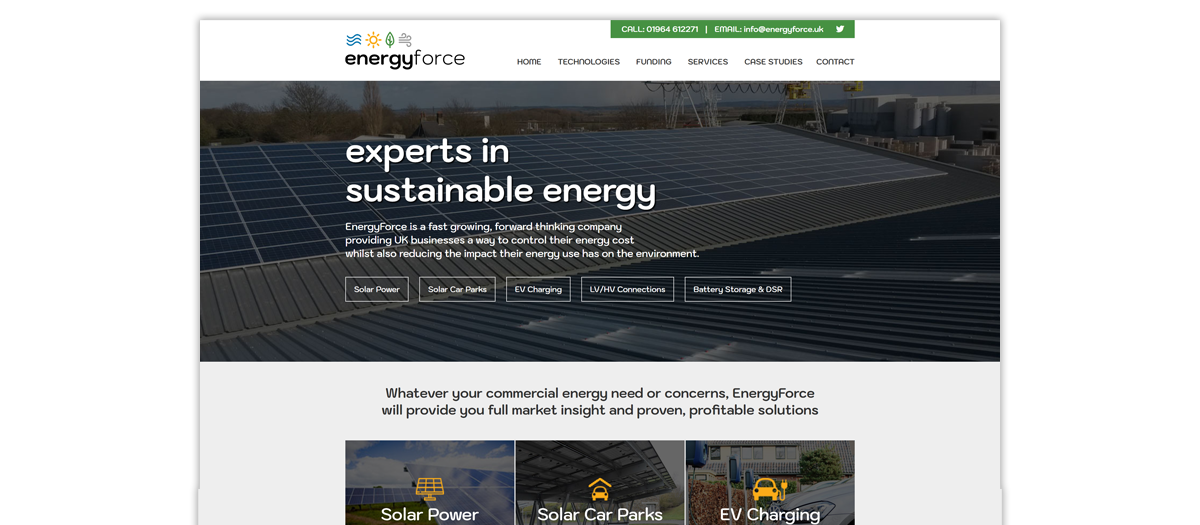Viewport: 1200px width, 525px height.
Task: Open Case Studies from the navigation
Action: pyautogui.click(x=773, y=62)
